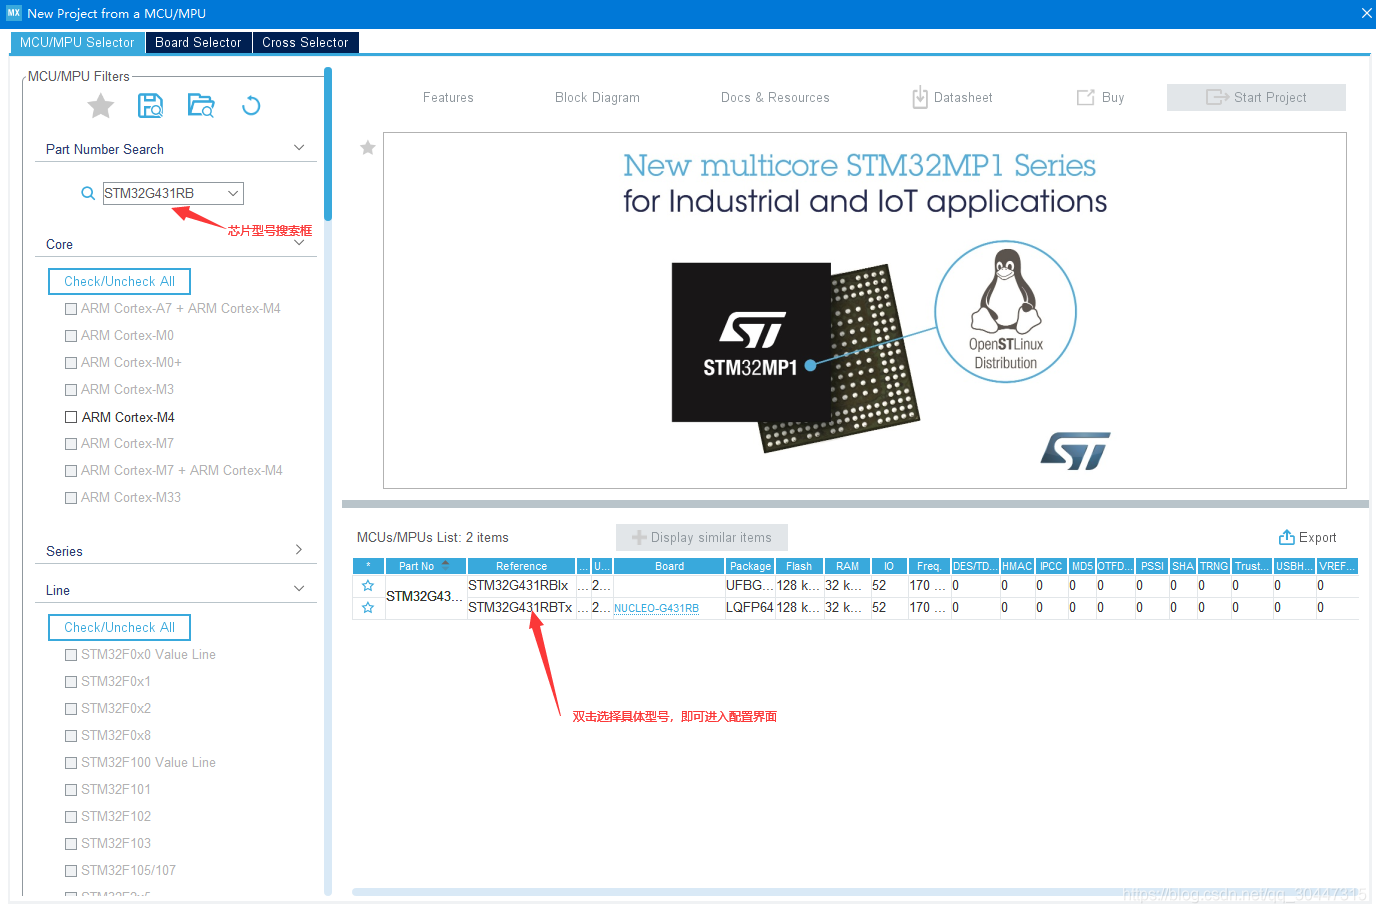The image size is (1376, 913).
Task: Collapse the Line filter section
Action: pyautogui.click(x=299, y=589)
